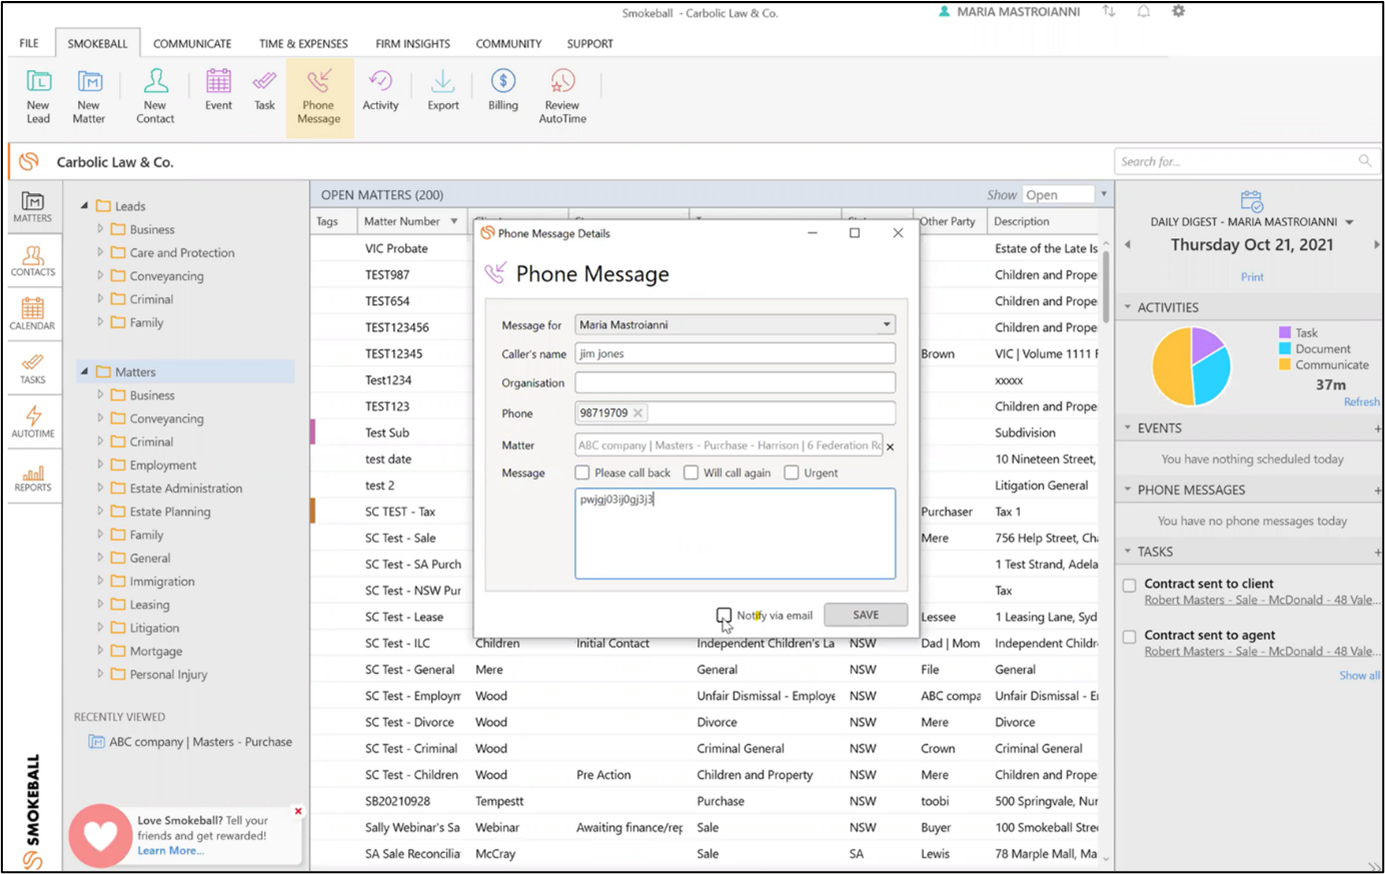Screen dimensions: 1385x874
Task: Refresh the activities chart
Action: point(1361,402)
